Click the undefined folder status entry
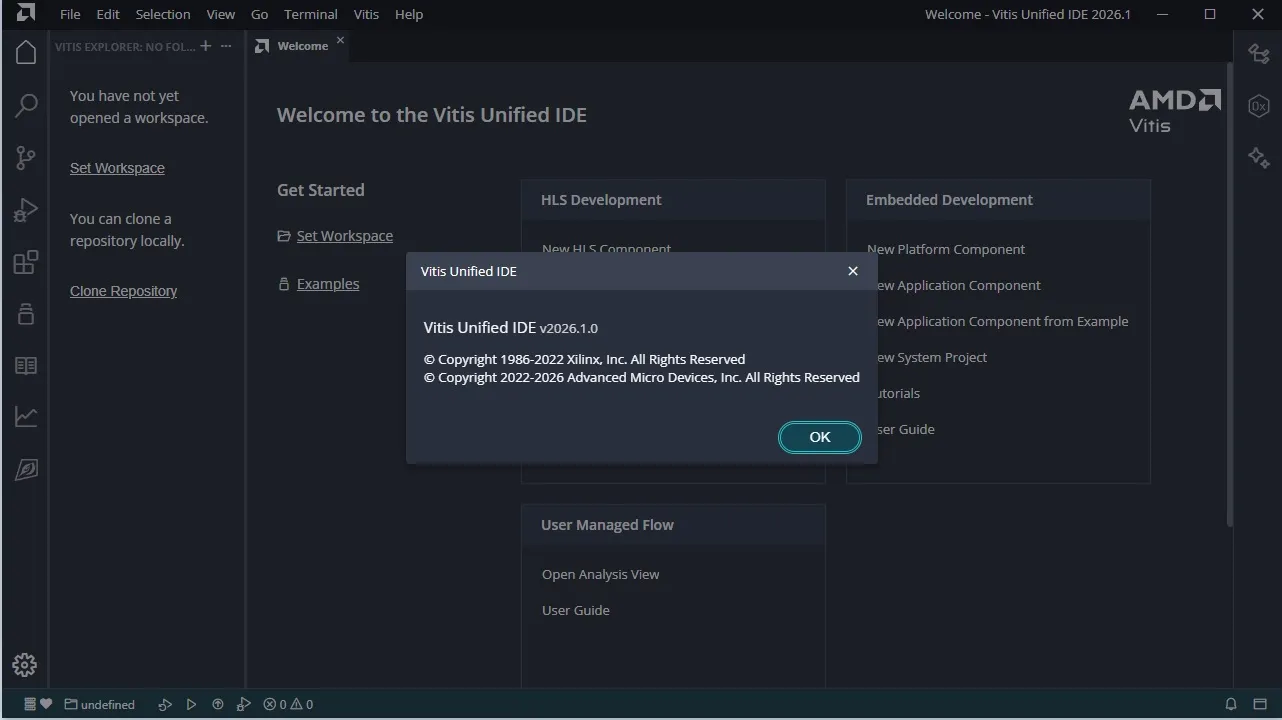Screen dimensions: 1282x720 [x=100, y=704]
